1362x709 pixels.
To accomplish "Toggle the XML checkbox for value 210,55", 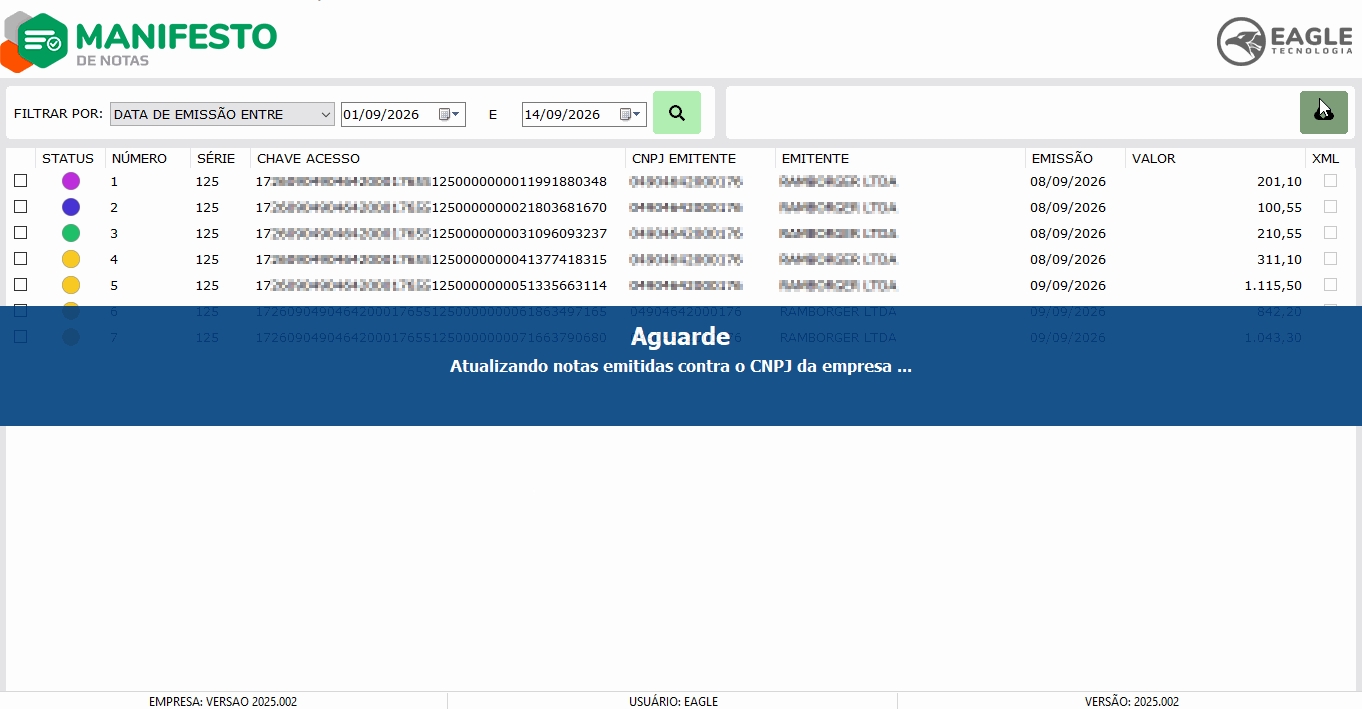I will click(1330, 233).
